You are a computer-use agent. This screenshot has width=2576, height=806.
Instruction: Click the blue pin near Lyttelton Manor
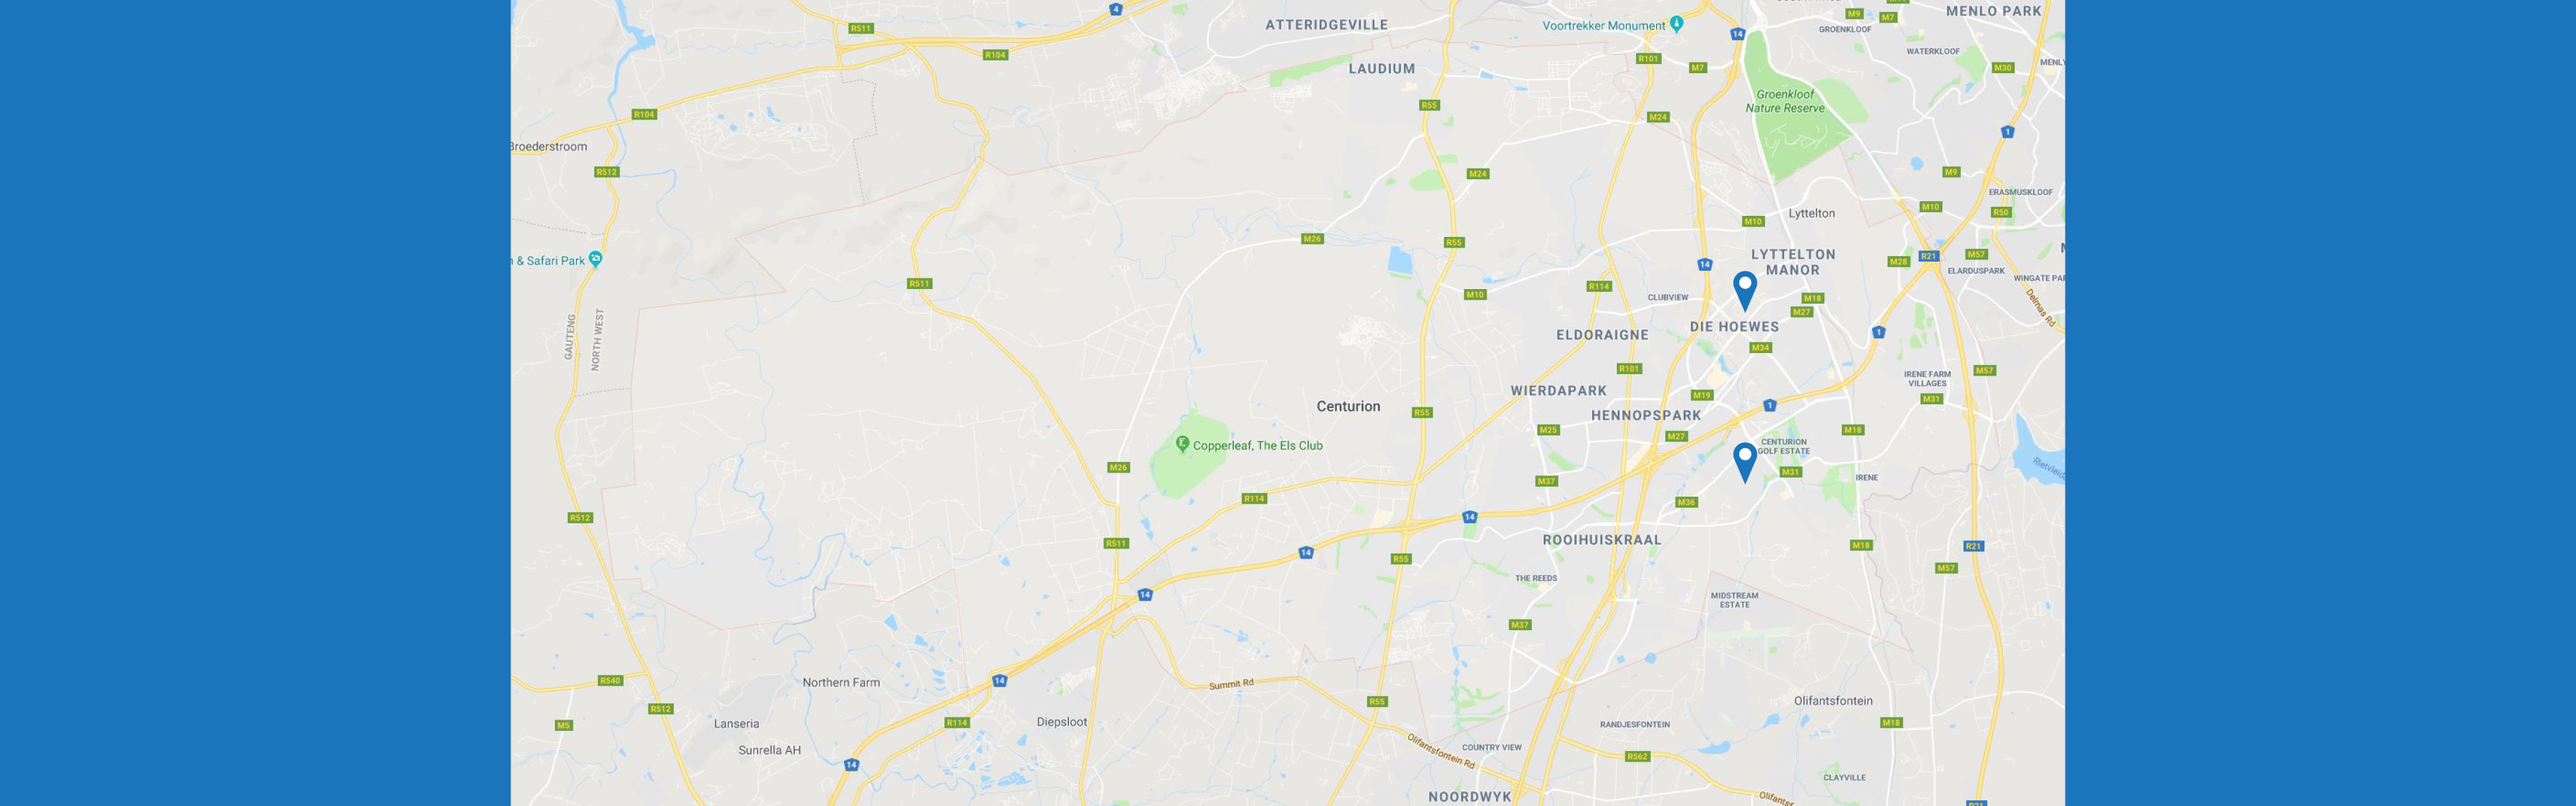1744,290
